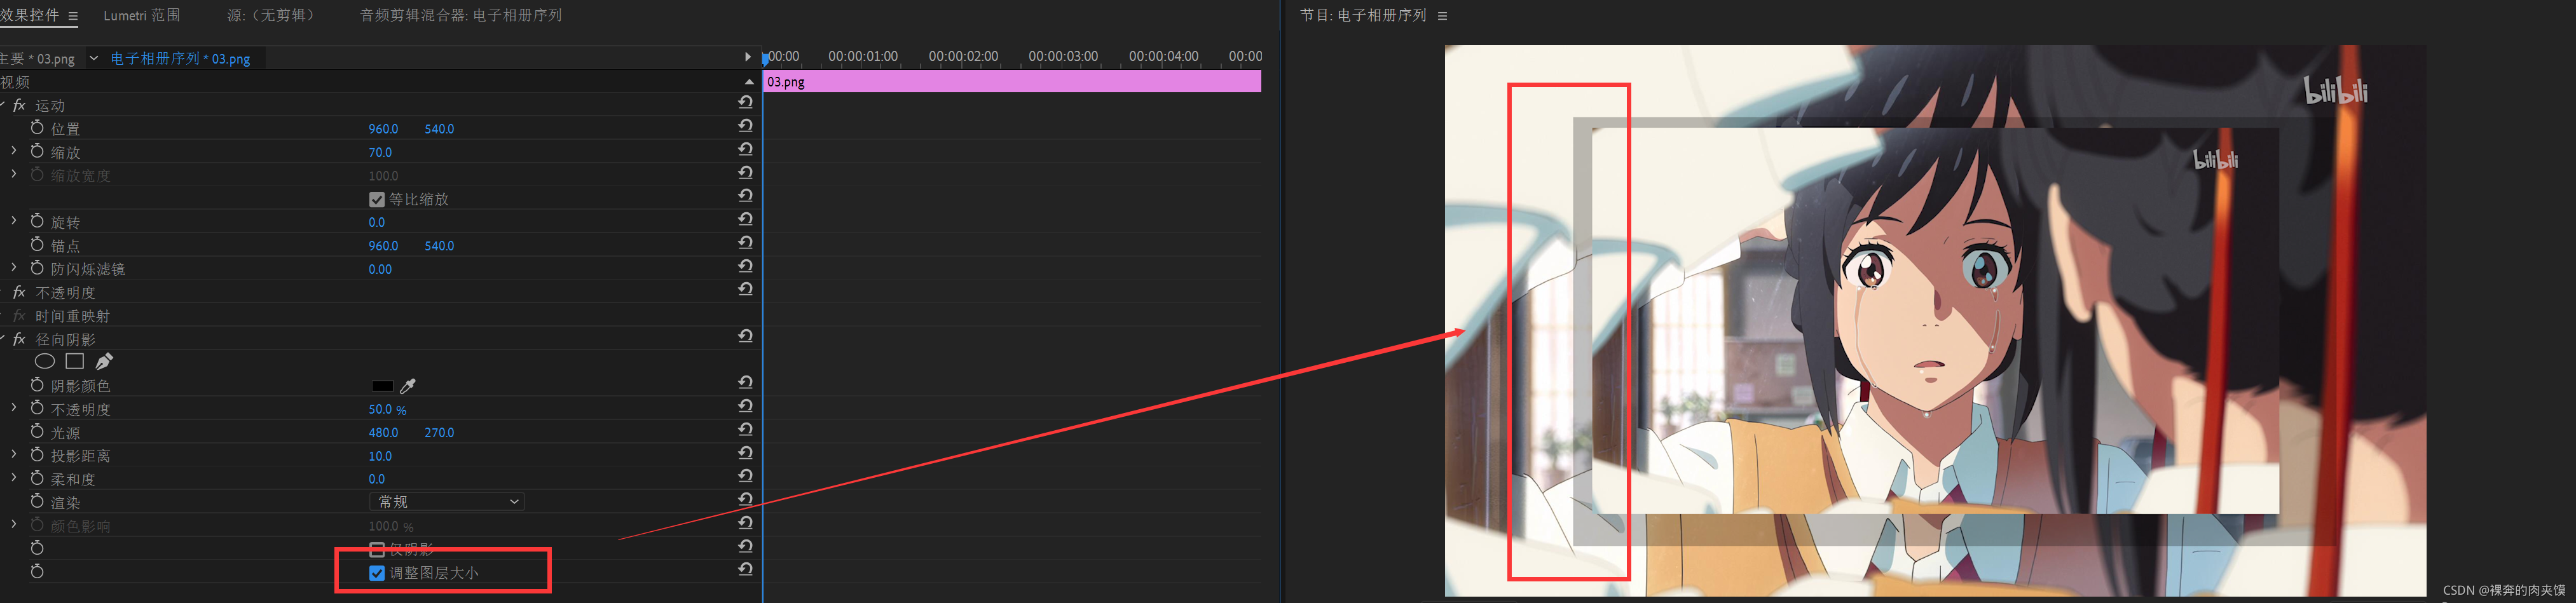Screen dimensions: 2576x603
Task: Toggle the 柔和度 animation stopwatch
Action: tap(37, 478)
